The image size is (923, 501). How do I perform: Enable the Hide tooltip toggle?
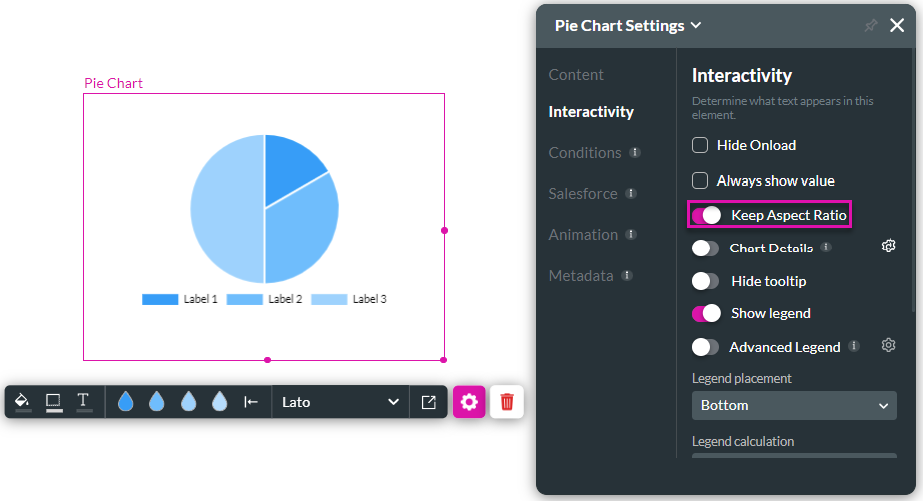point(705,281)
